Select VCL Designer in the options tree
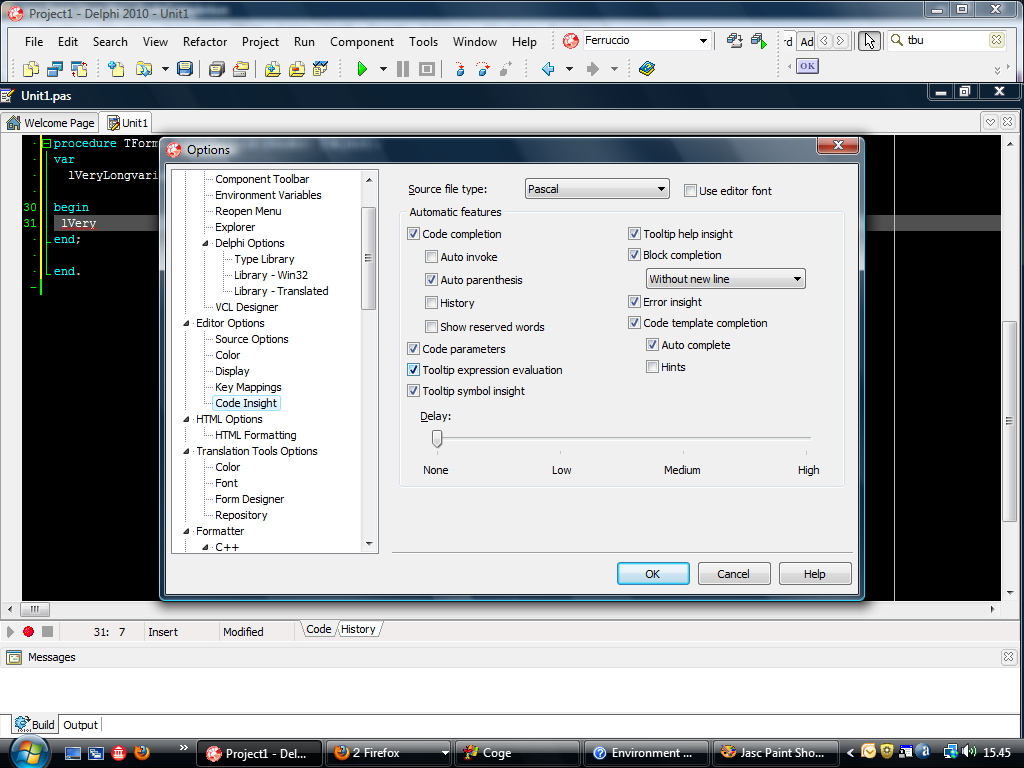Image resolution: width=1024 pixels, height=768 pixels. (246, 307)
